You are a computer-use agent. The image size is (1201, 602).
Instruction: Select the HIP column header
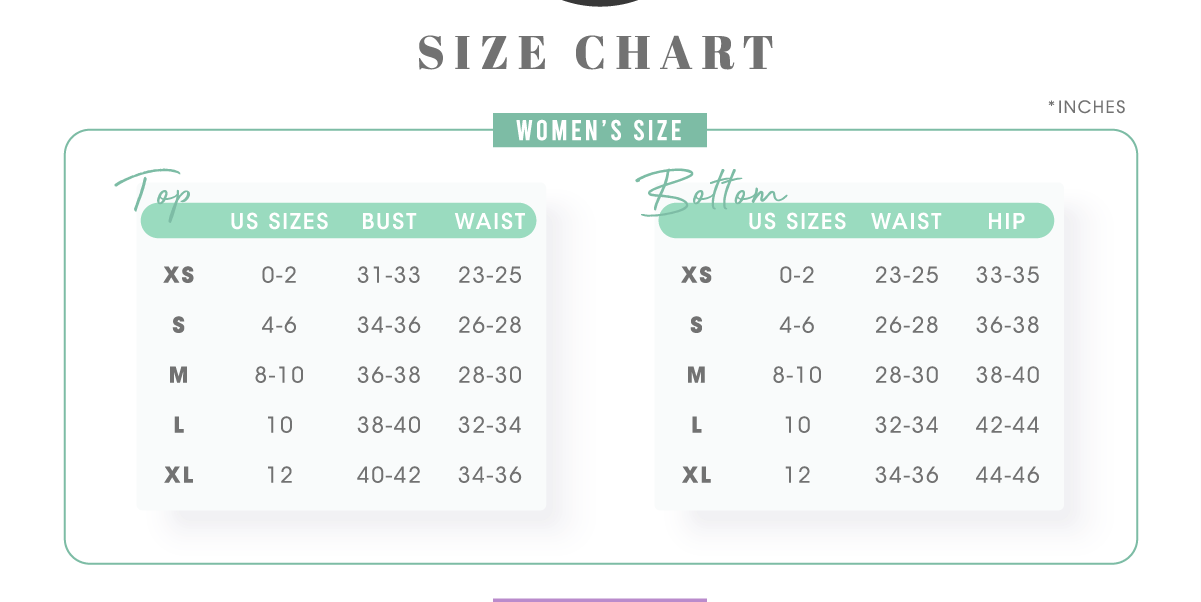(x=1006, y=221)
